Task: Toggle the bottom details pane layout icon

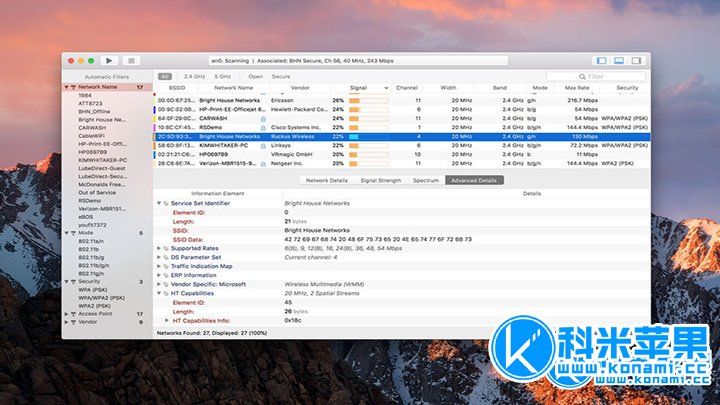Action: click(619, 61)
